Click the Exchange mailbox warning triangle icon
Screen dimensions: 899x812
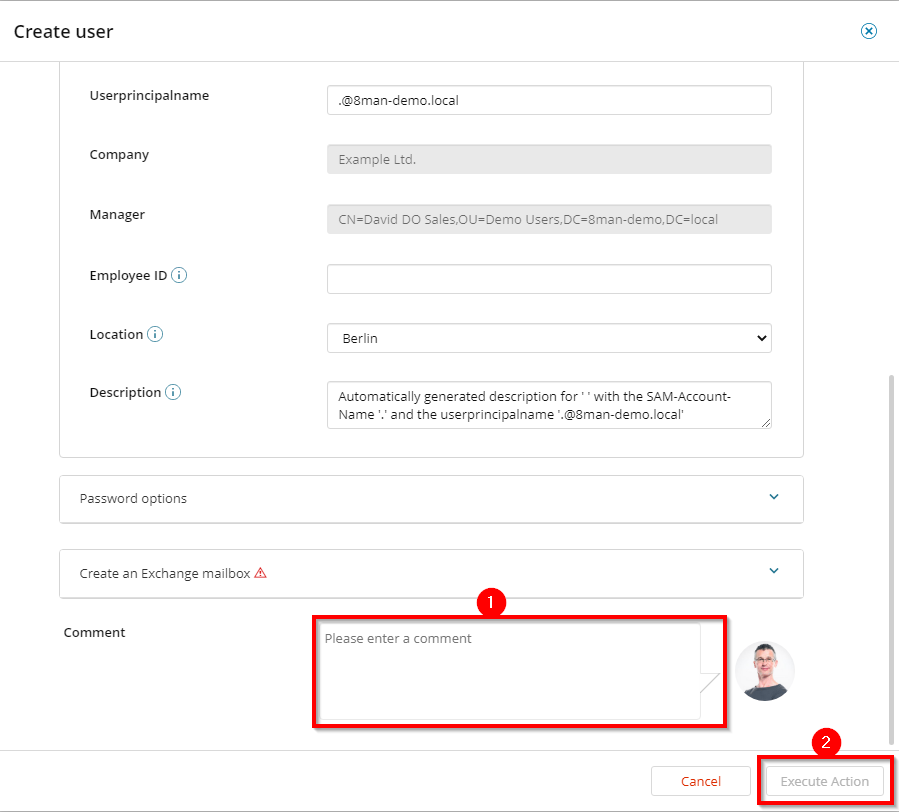[x=260, y=574]
